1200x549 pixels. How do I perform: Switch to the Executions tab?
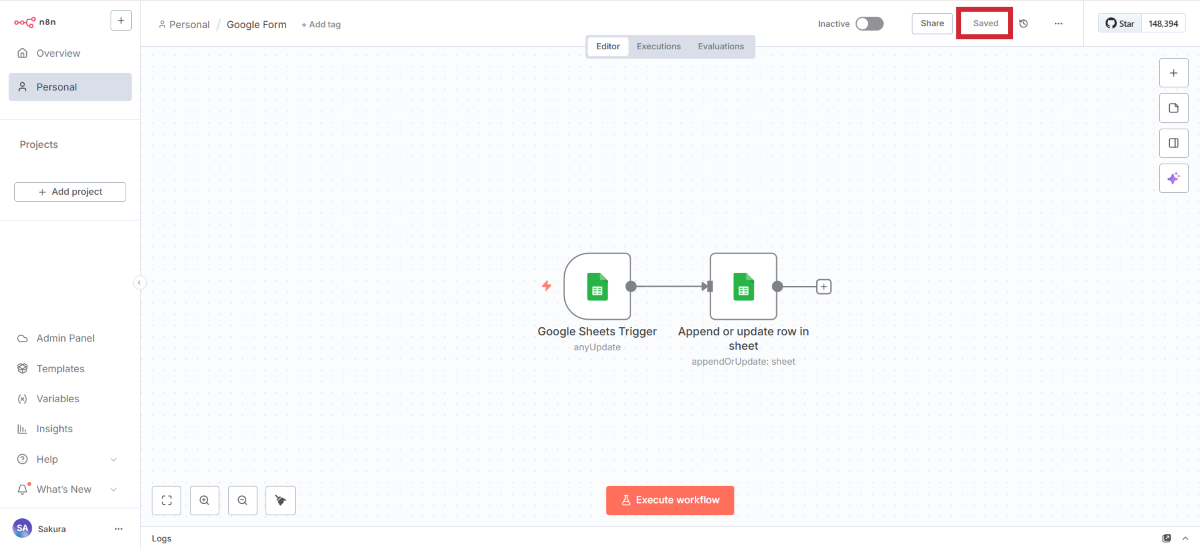coord(658,46)
